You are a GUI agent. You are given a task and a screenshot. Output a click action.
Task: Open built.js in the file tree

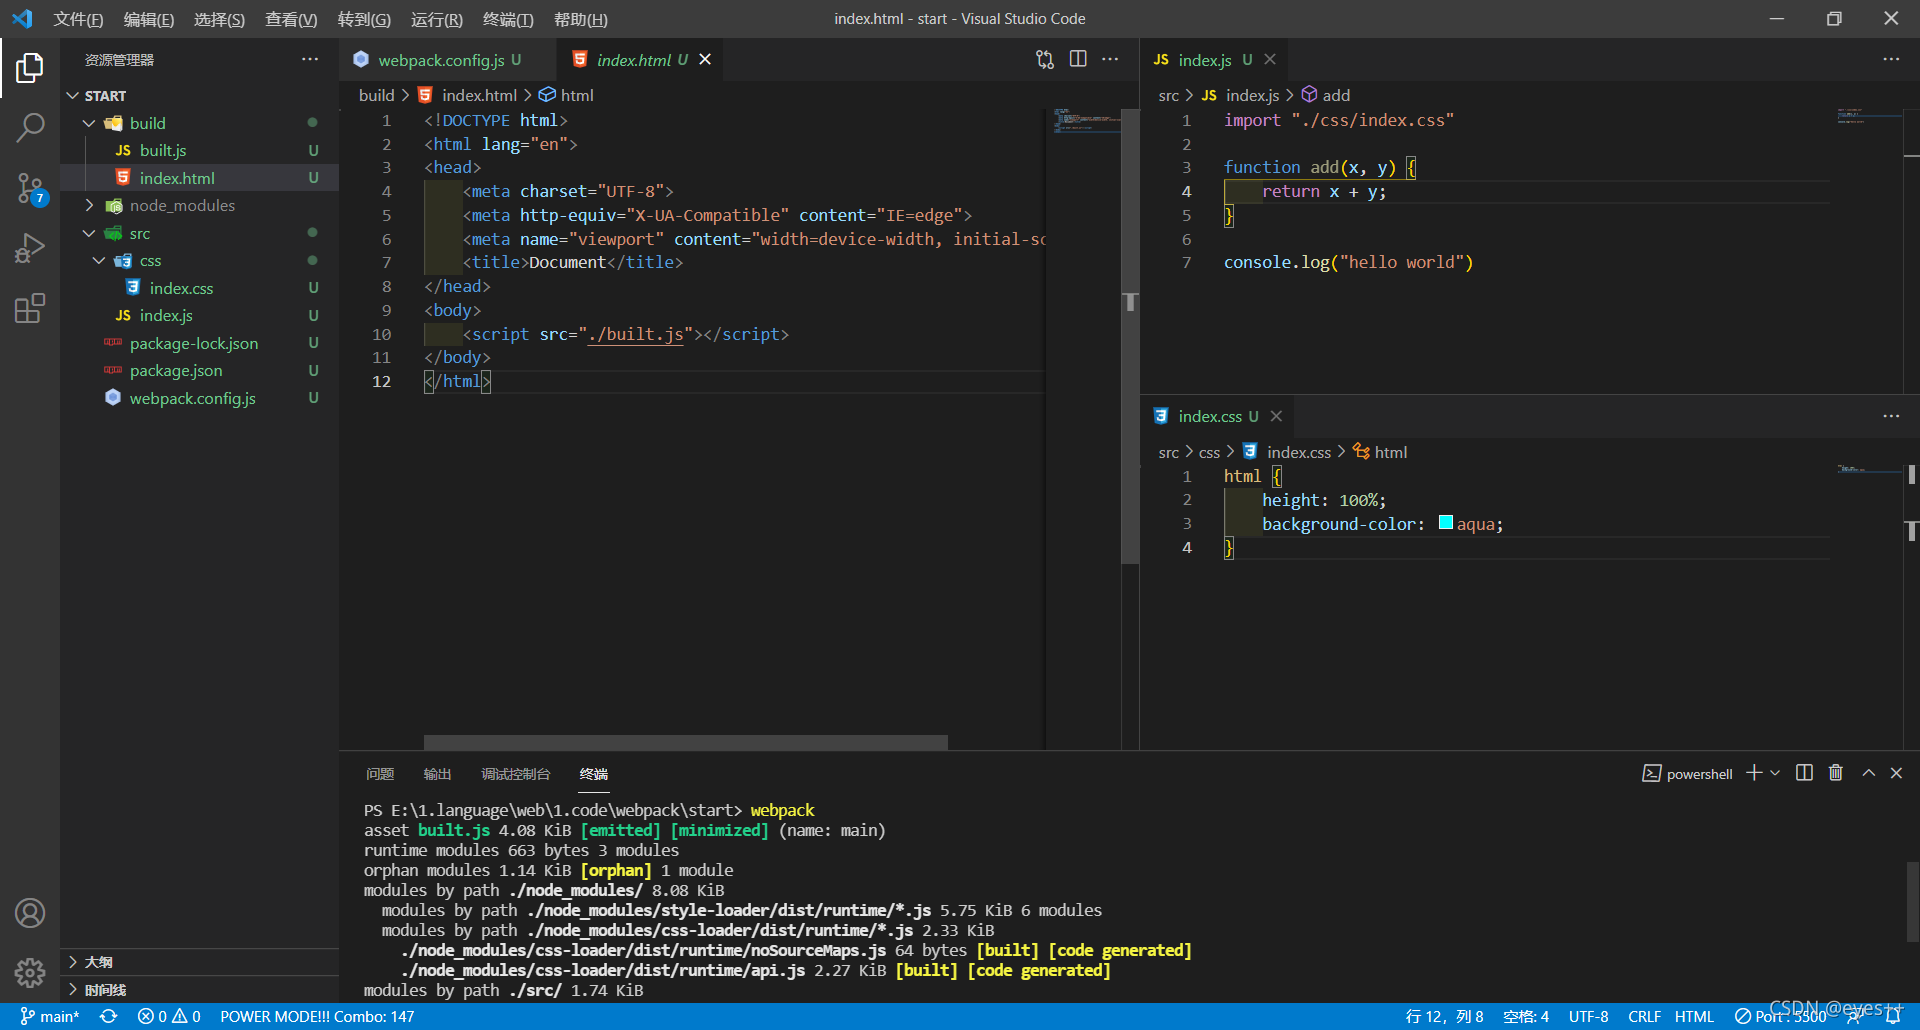coord(199,150)
